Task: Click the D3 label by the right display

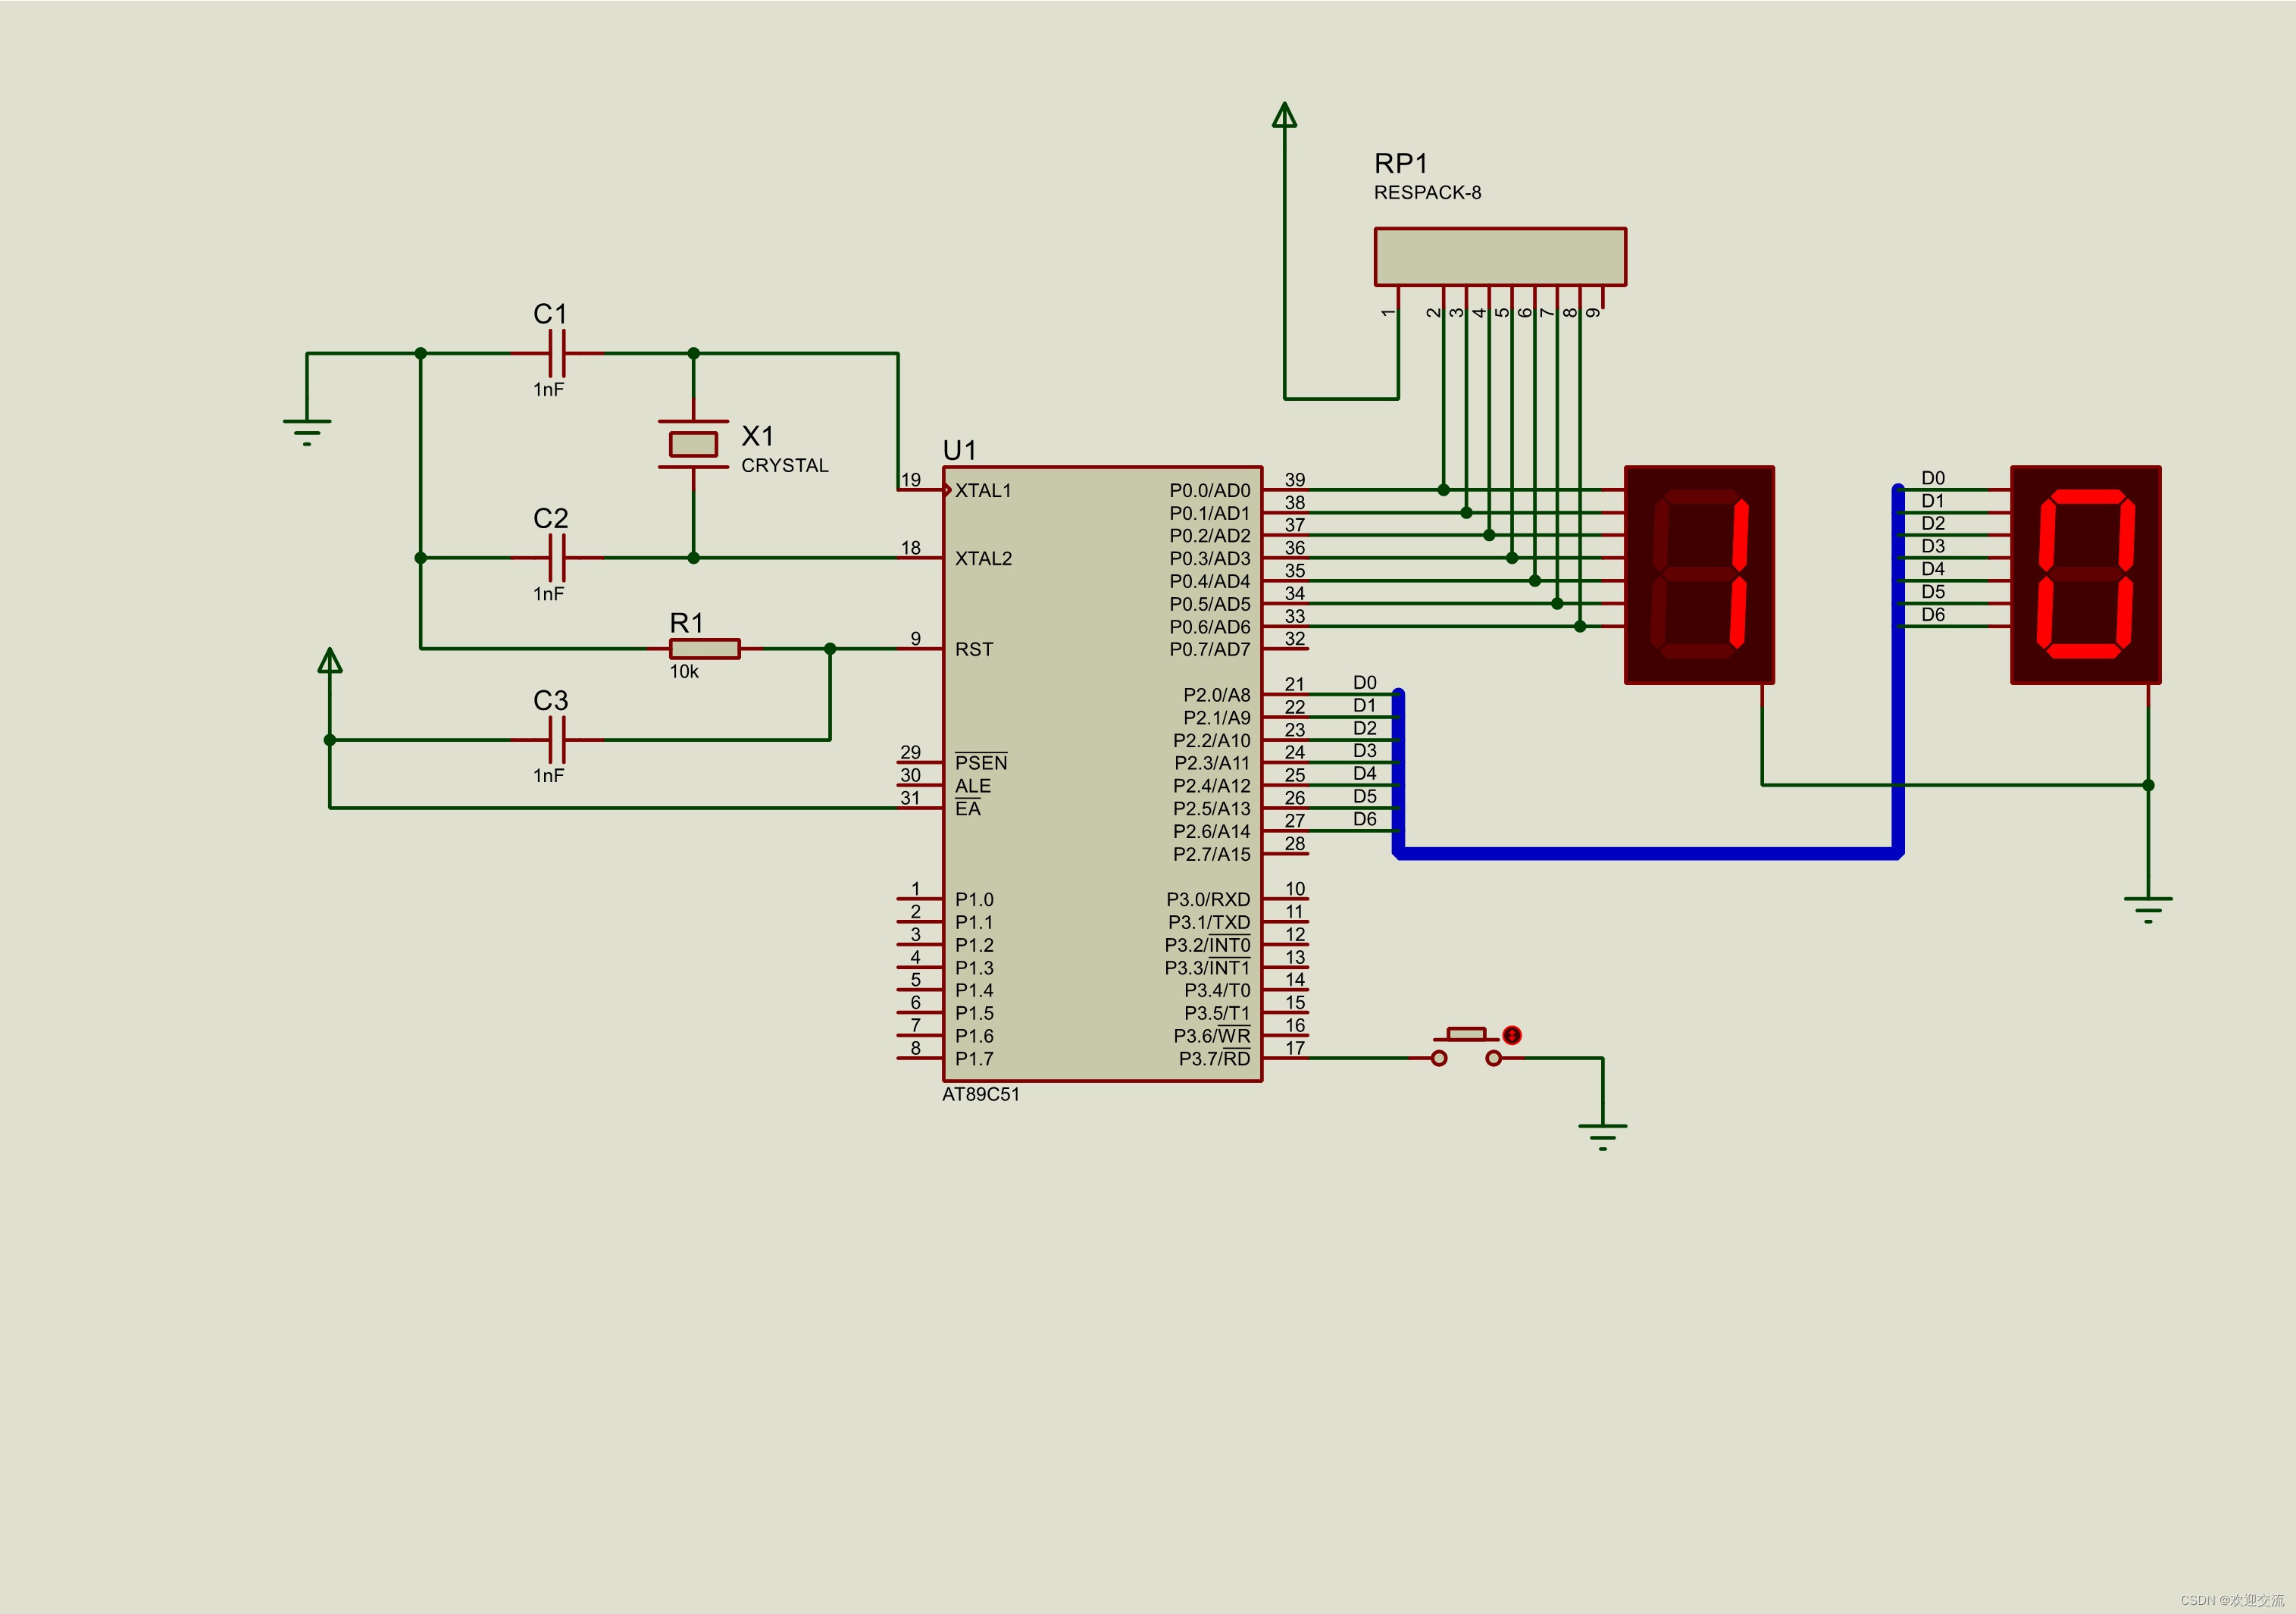Action: [x=1933, y=546]
